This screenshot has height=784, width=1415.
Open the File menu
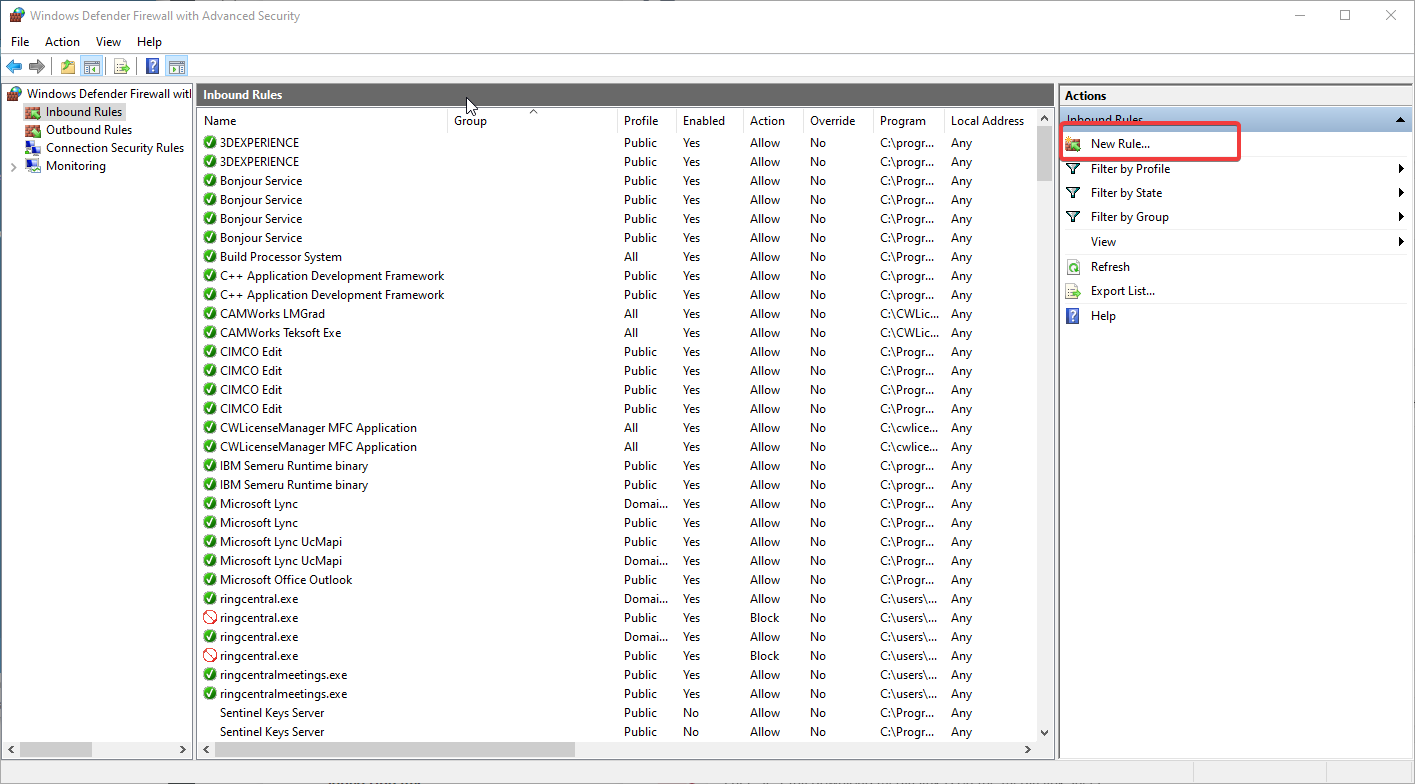pyautogui.click(x=20, y=42)
